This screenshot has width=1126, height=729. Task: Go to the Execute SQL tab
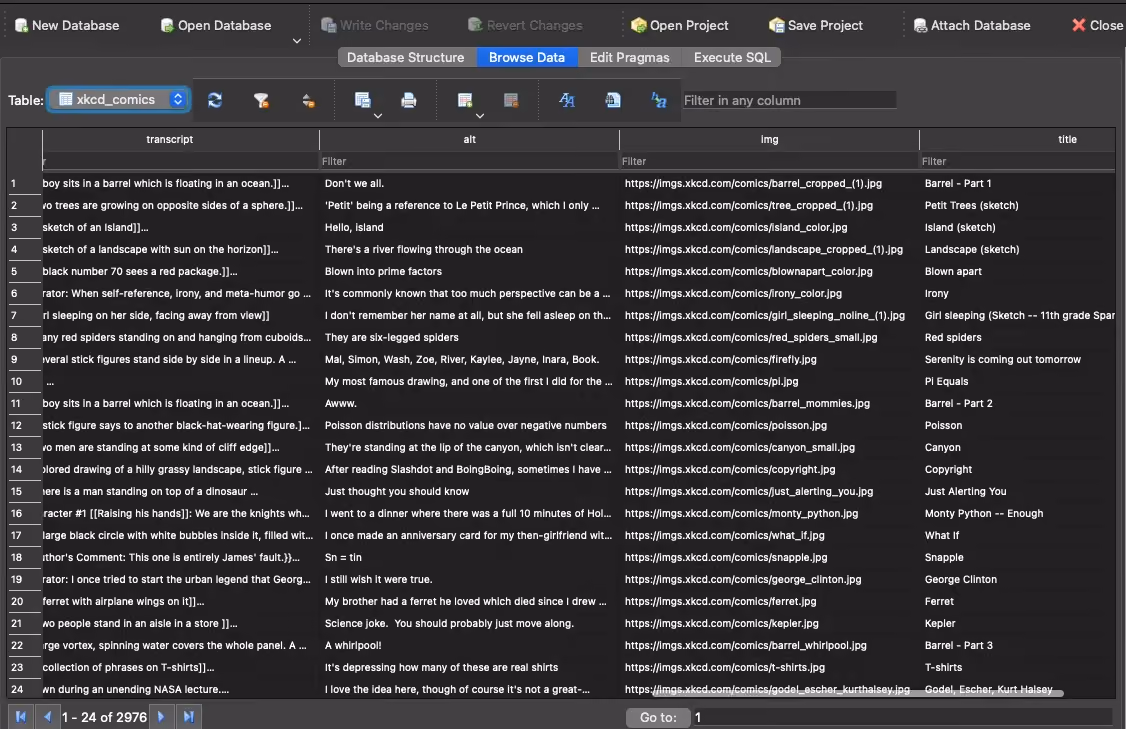pyautogui.click(x=732, y=57)
